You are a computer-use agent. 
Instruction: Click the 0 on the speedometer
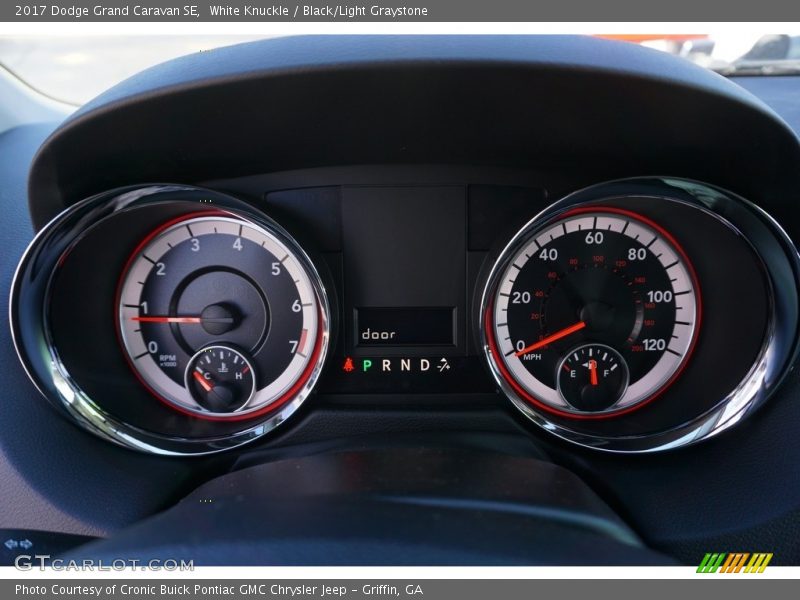click(520, 346)
